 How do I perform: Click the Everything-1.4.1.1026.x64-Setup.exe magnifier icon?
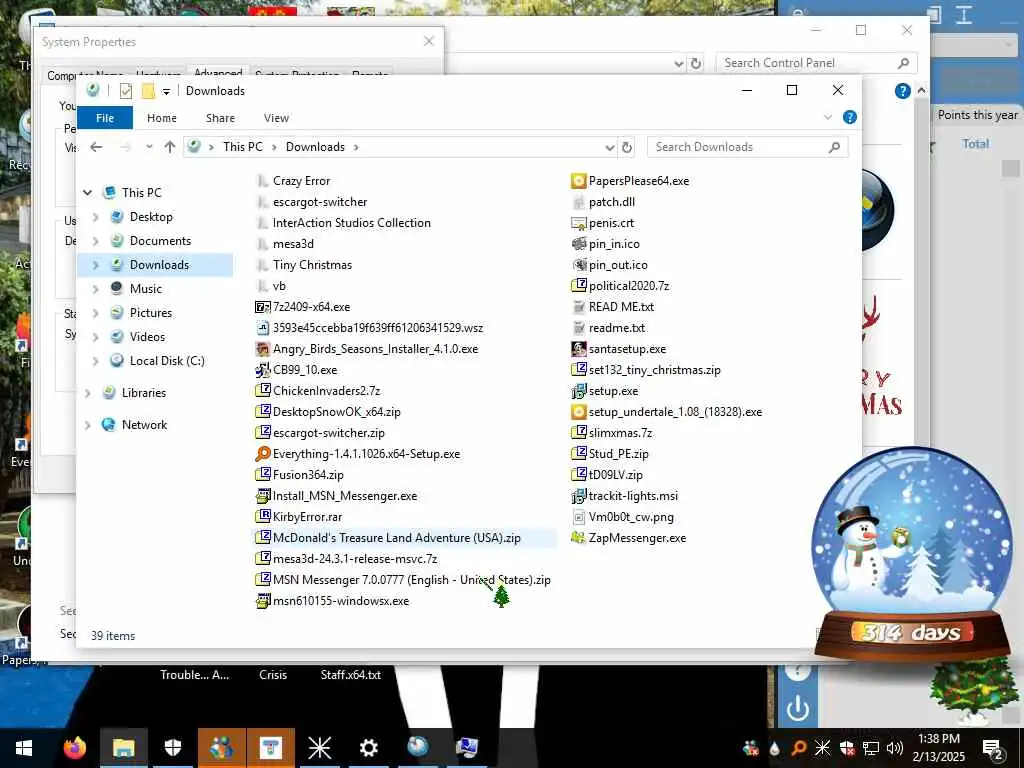tap(263, 453)
